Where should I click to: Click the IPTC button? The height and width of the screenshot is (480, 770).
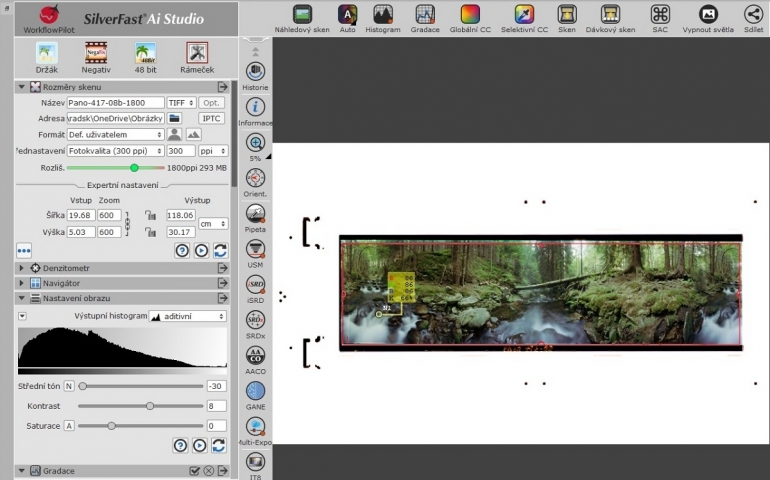tap(212, 118)
